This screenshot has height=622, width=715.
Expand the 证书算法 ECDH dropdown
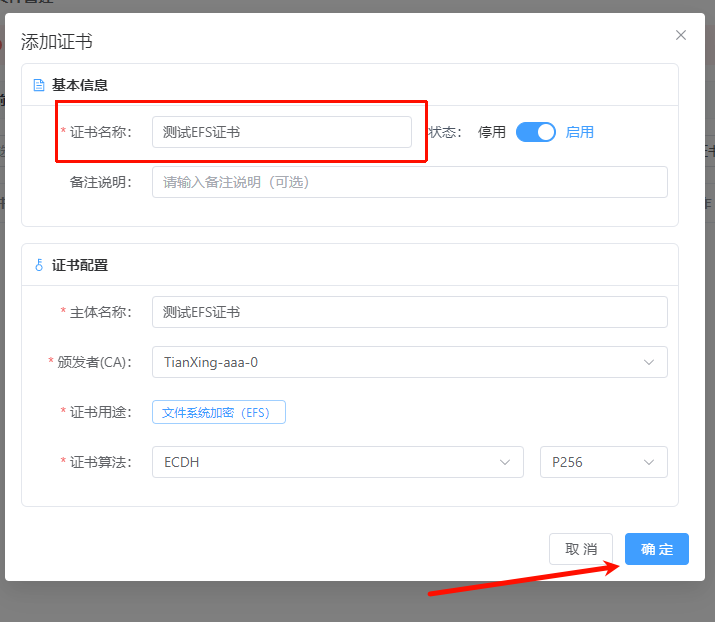337,462
